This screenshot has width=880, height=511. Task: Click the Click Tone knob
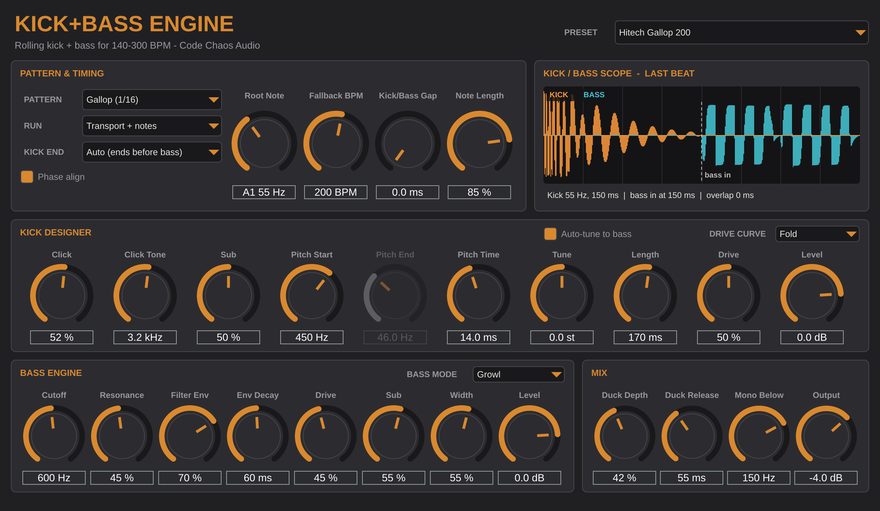145,294
